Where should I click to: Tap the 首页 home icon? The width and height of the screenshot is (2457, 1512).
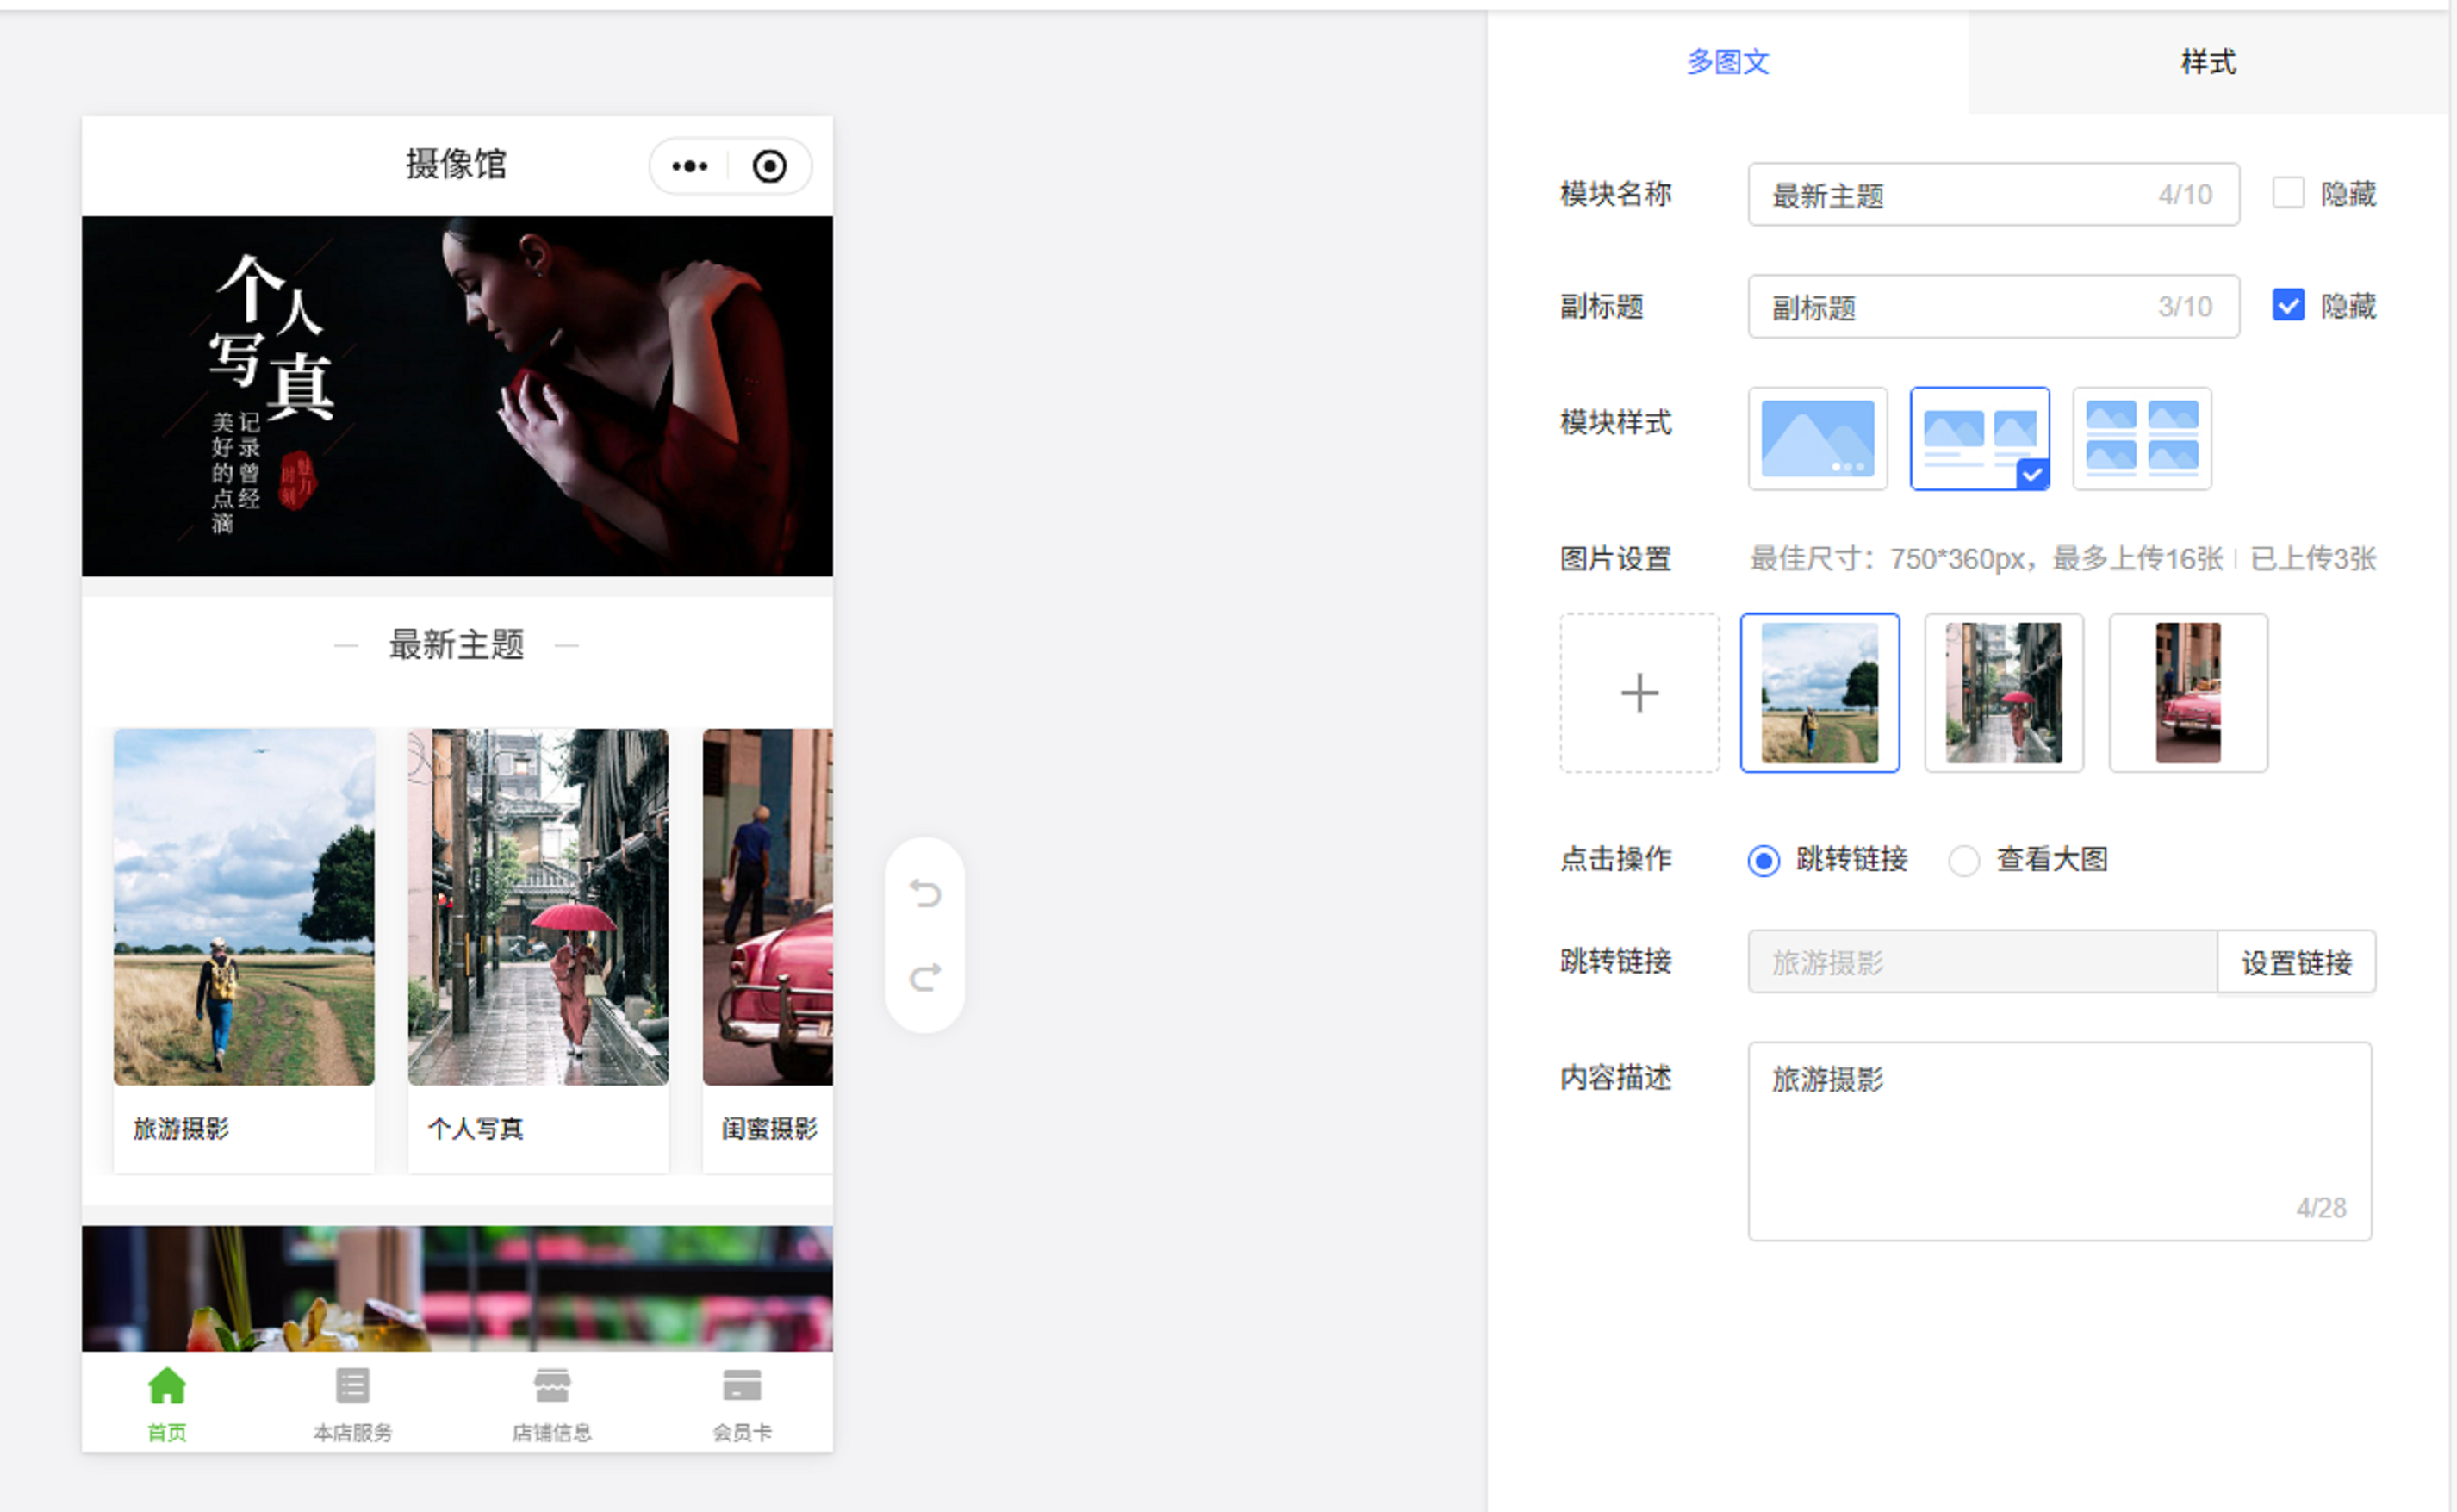[x=167, y=1387]
